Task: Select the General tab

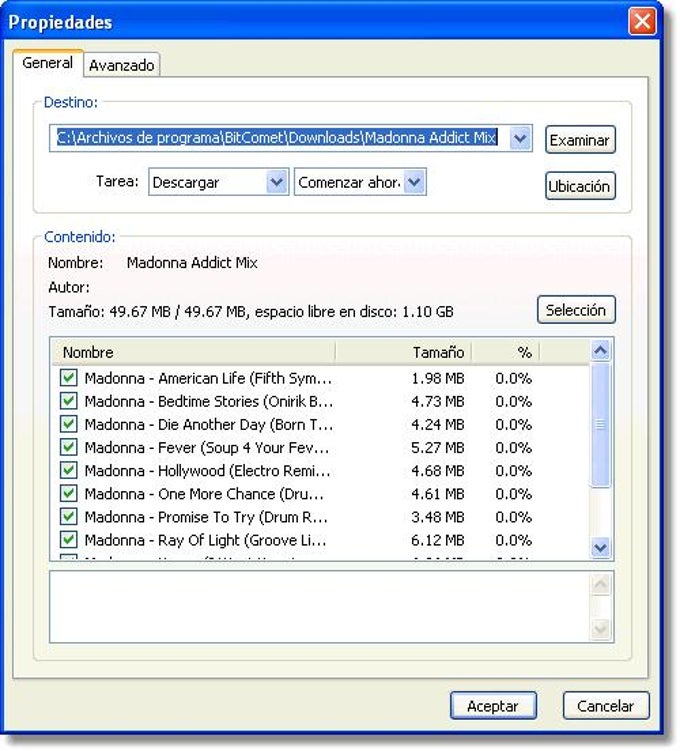Action: [48, 63]
